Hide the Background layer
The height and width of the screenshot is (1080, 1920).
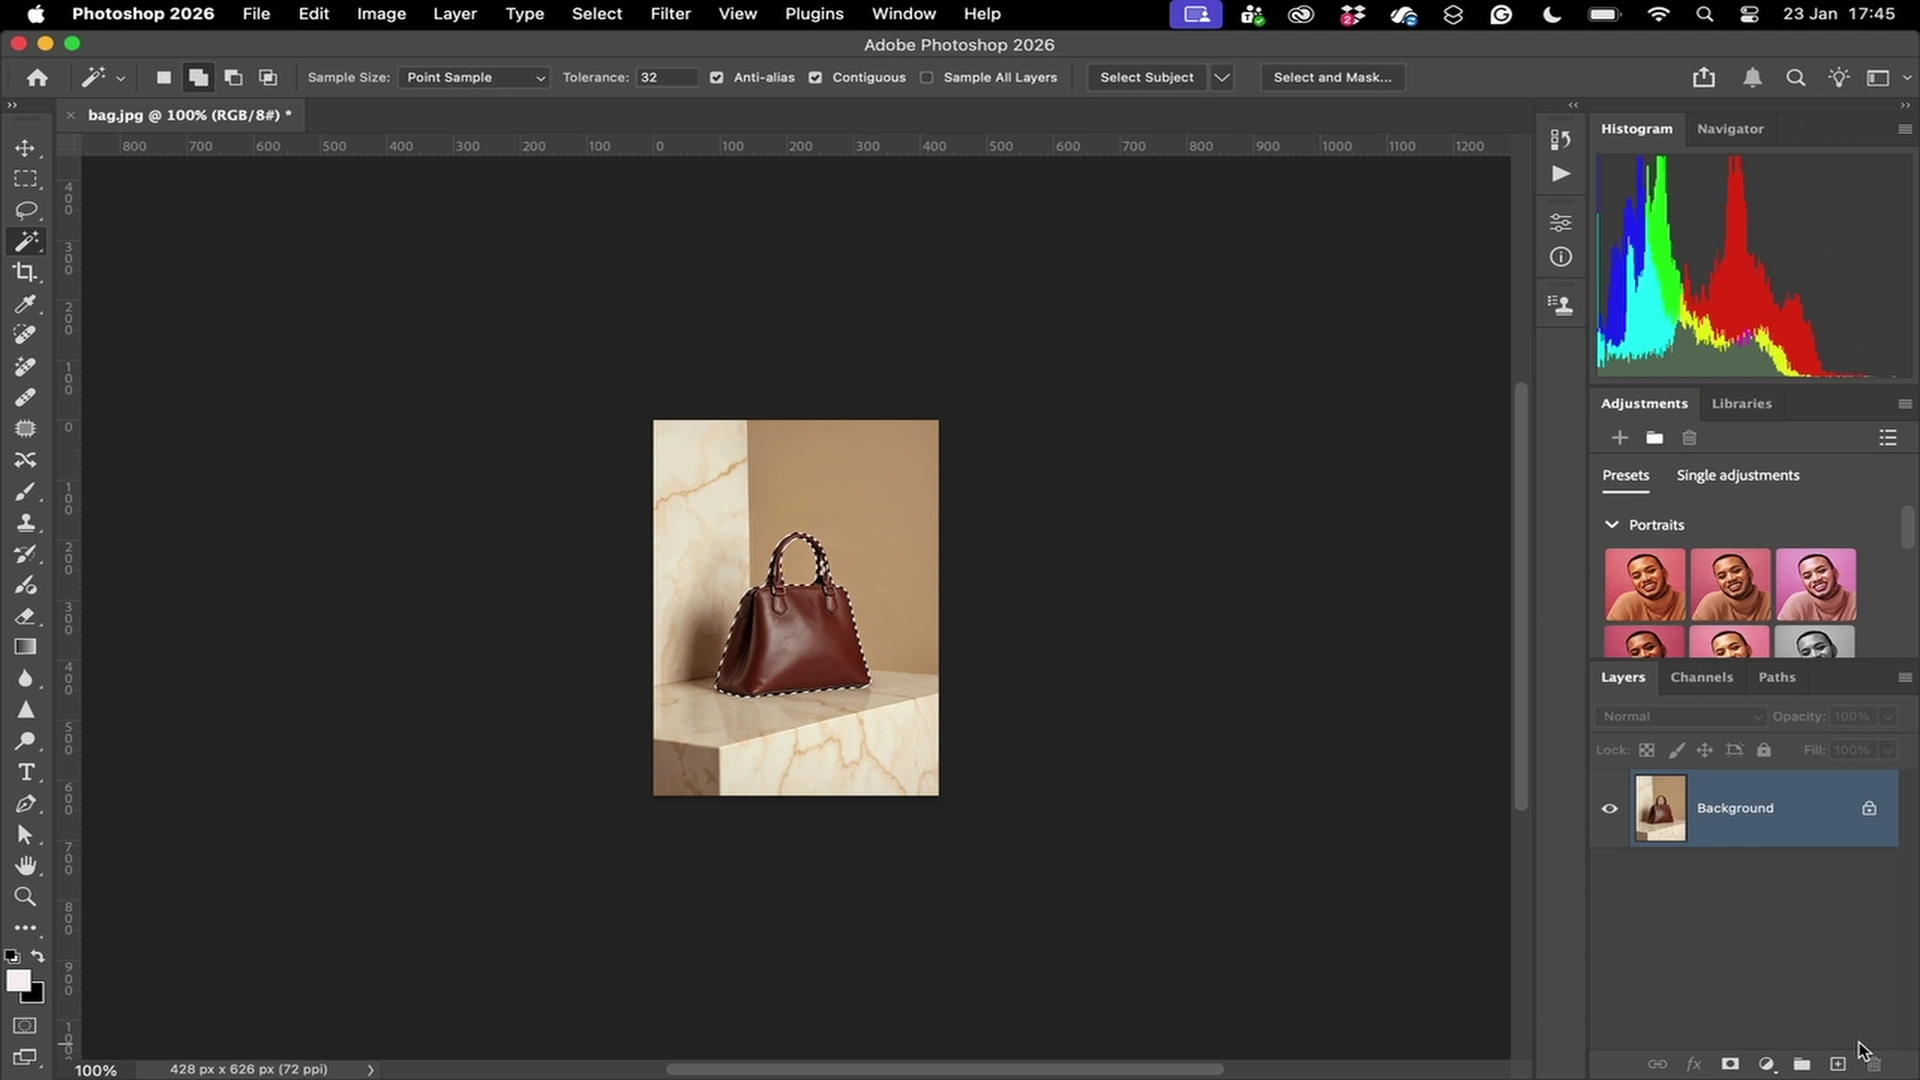point(1609,808)
